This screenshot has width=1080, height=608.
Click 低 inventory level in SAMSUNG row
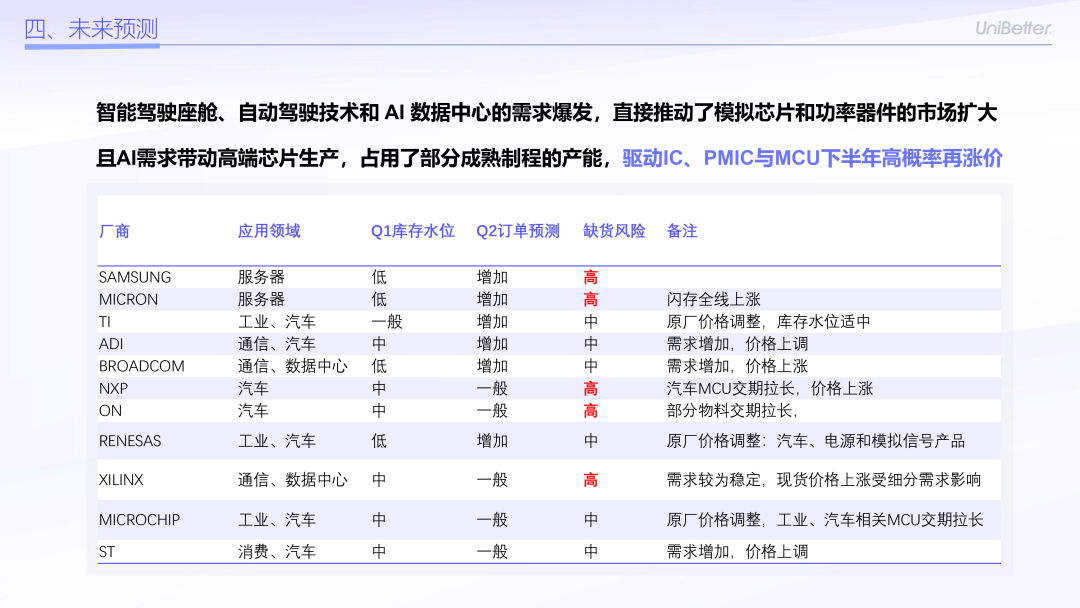click(379, 277)
